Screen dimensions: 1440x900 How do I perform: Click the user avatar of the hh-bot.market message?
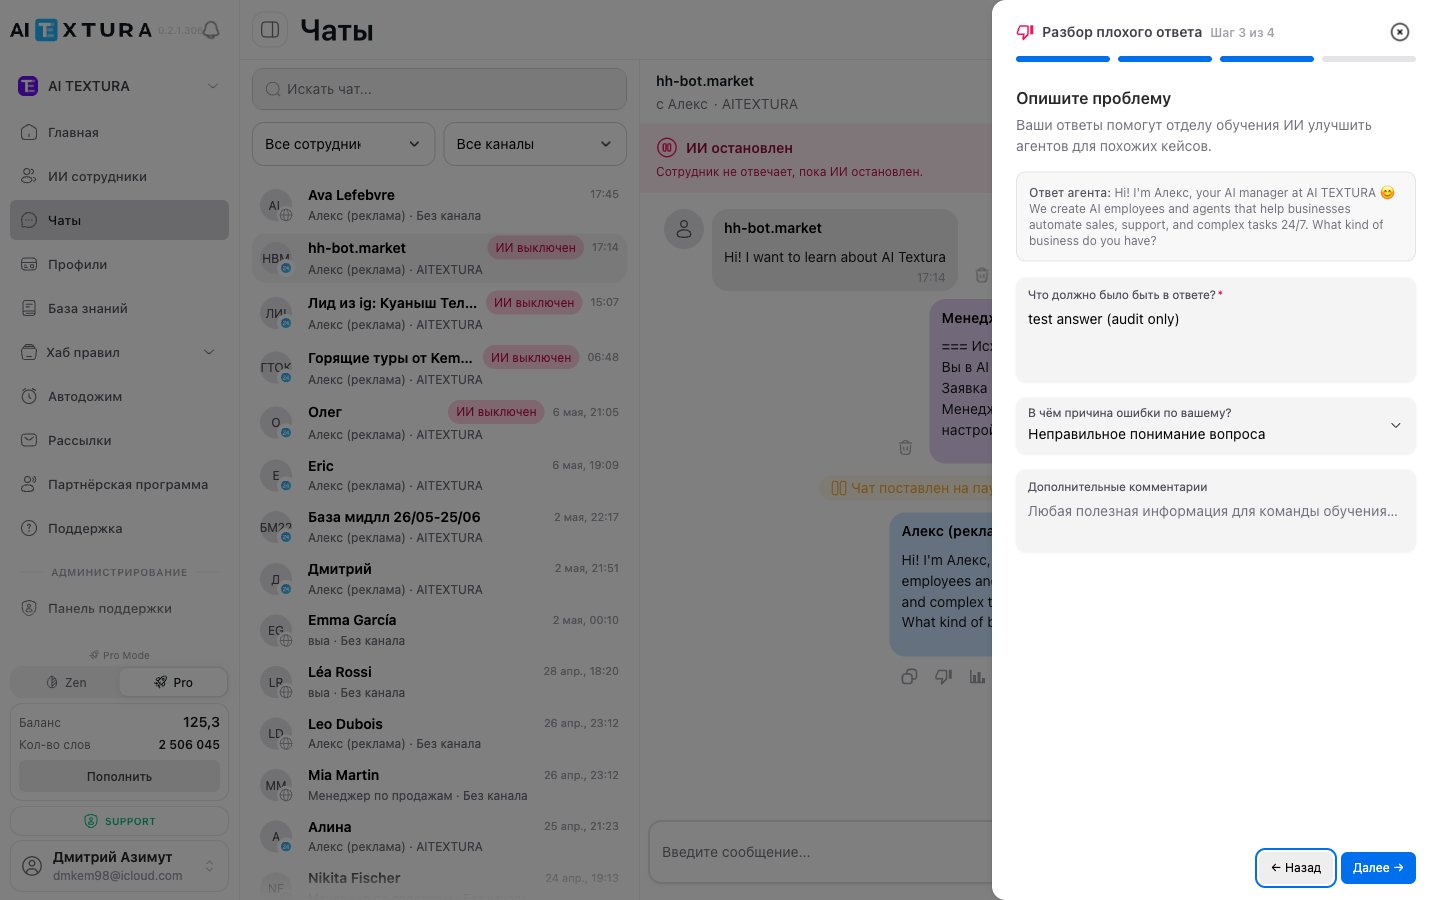coord(684,229)
